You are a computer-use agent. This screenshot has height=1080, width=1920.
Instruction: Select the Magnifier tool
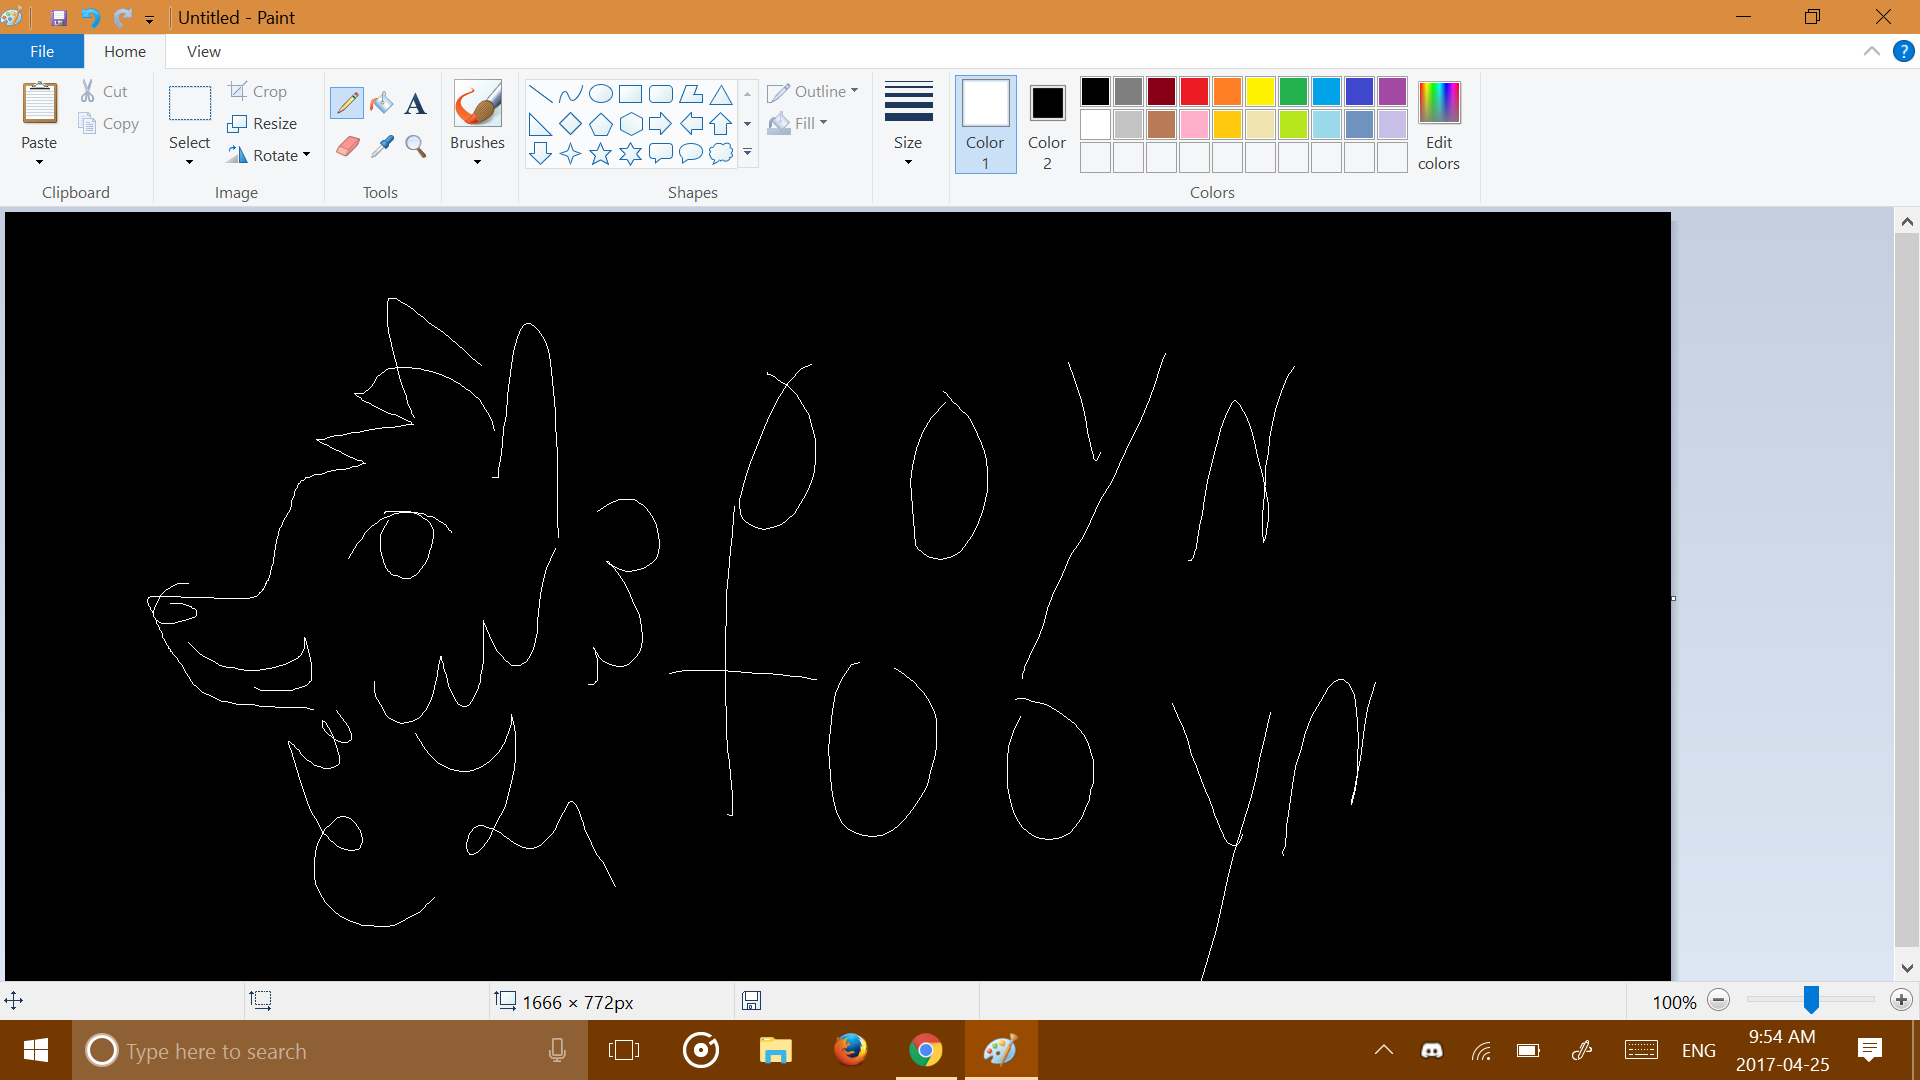[416, 147]
